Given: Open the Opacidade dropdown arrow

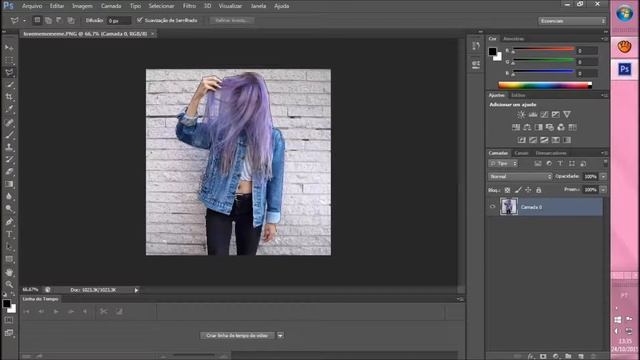Looking at the screenshot, I should [603, 176].
